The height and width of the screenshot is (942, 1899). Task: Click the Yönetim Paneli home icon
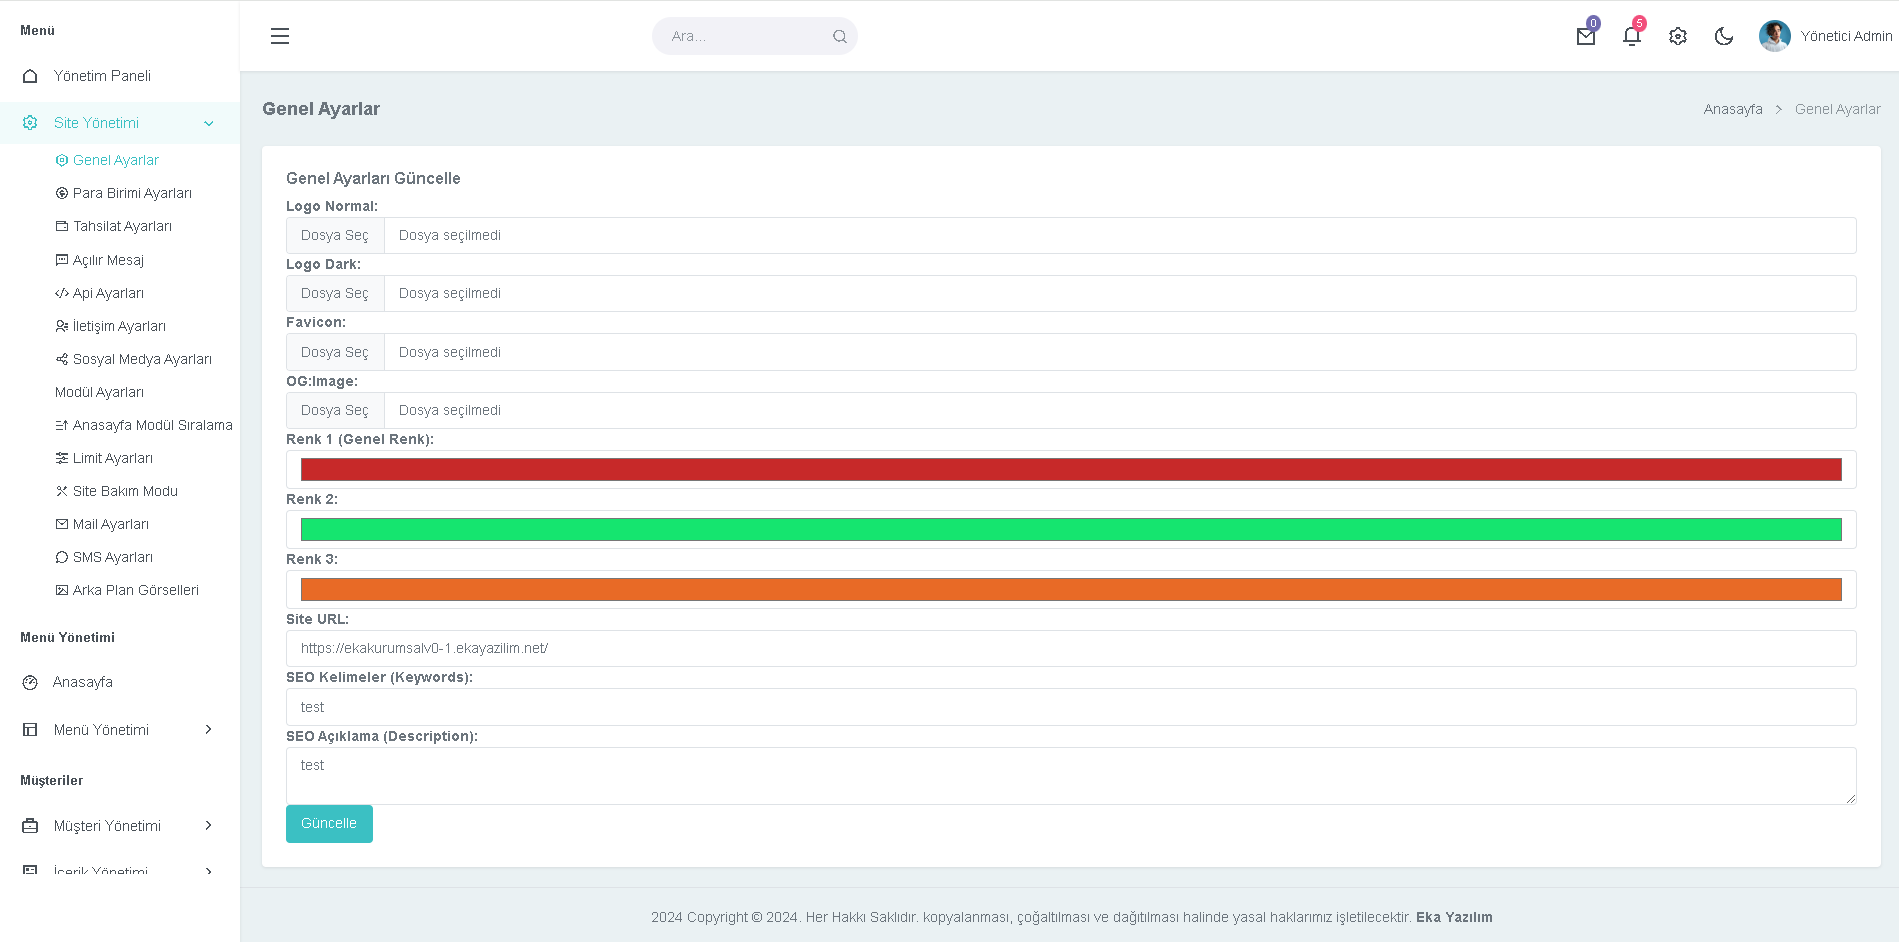click(x=30, y=76)
